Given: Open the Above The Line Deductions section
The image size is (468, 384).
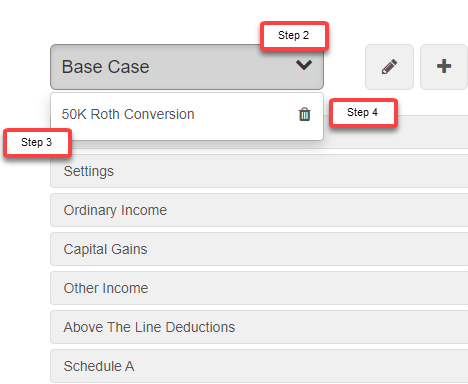Looking at the screenshot, I should [259, 327].
